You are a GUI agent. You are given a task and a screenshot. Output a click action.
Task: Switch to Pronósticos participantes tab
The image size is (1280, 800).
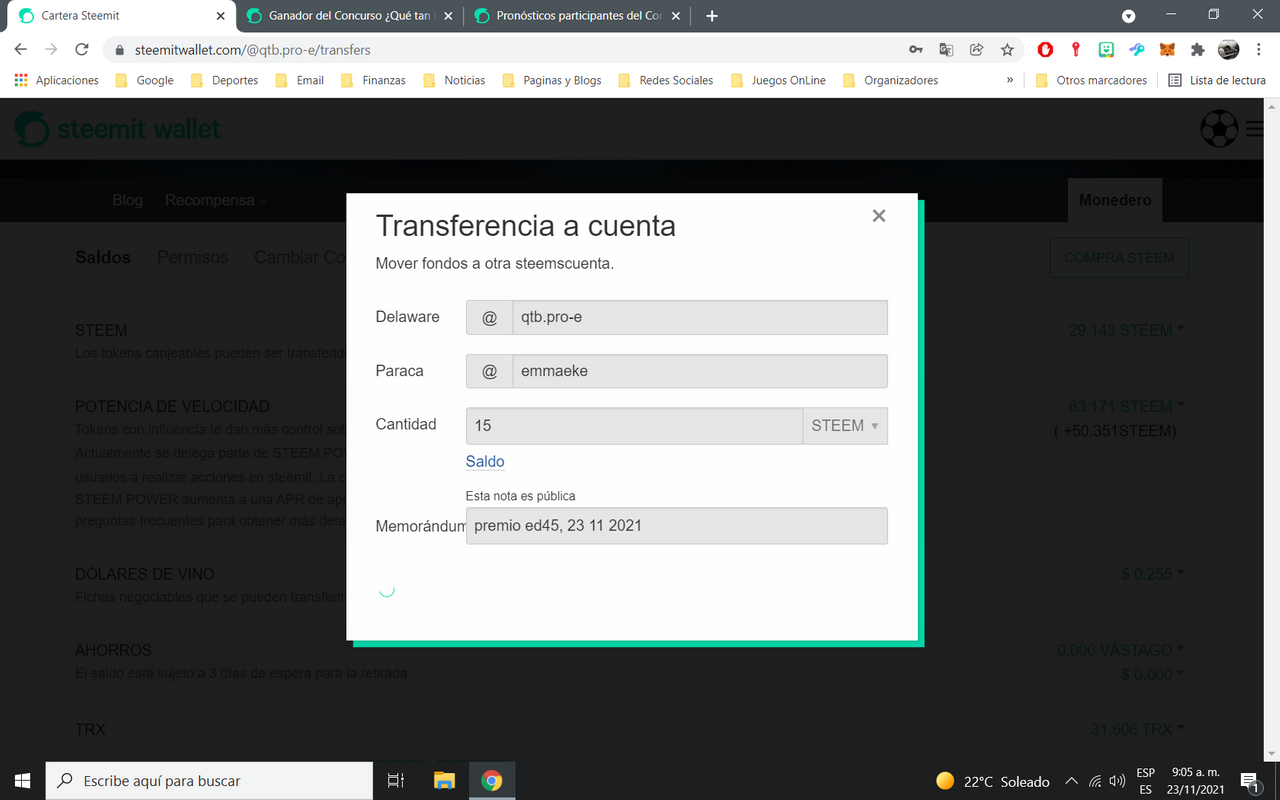[x=580, y=16]
